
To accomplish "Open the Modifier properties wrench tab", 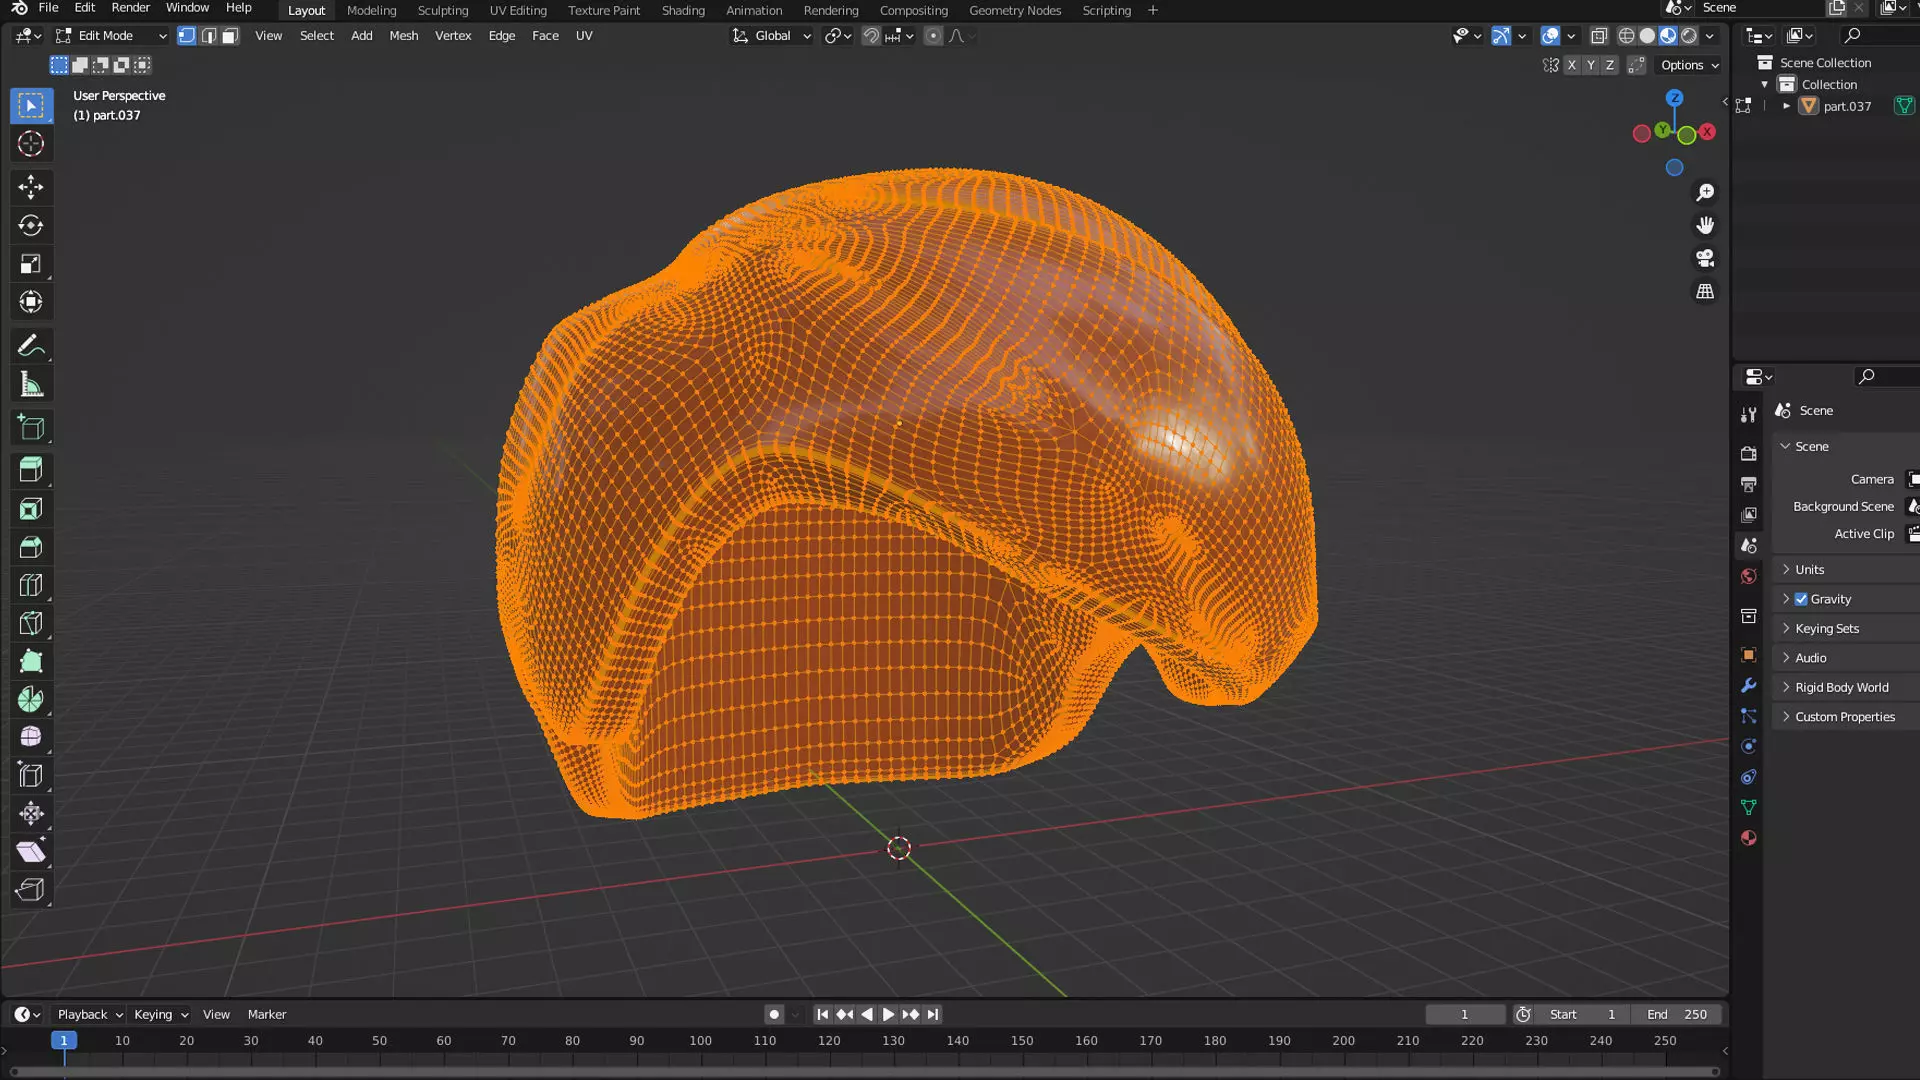I will point(1748,686).
